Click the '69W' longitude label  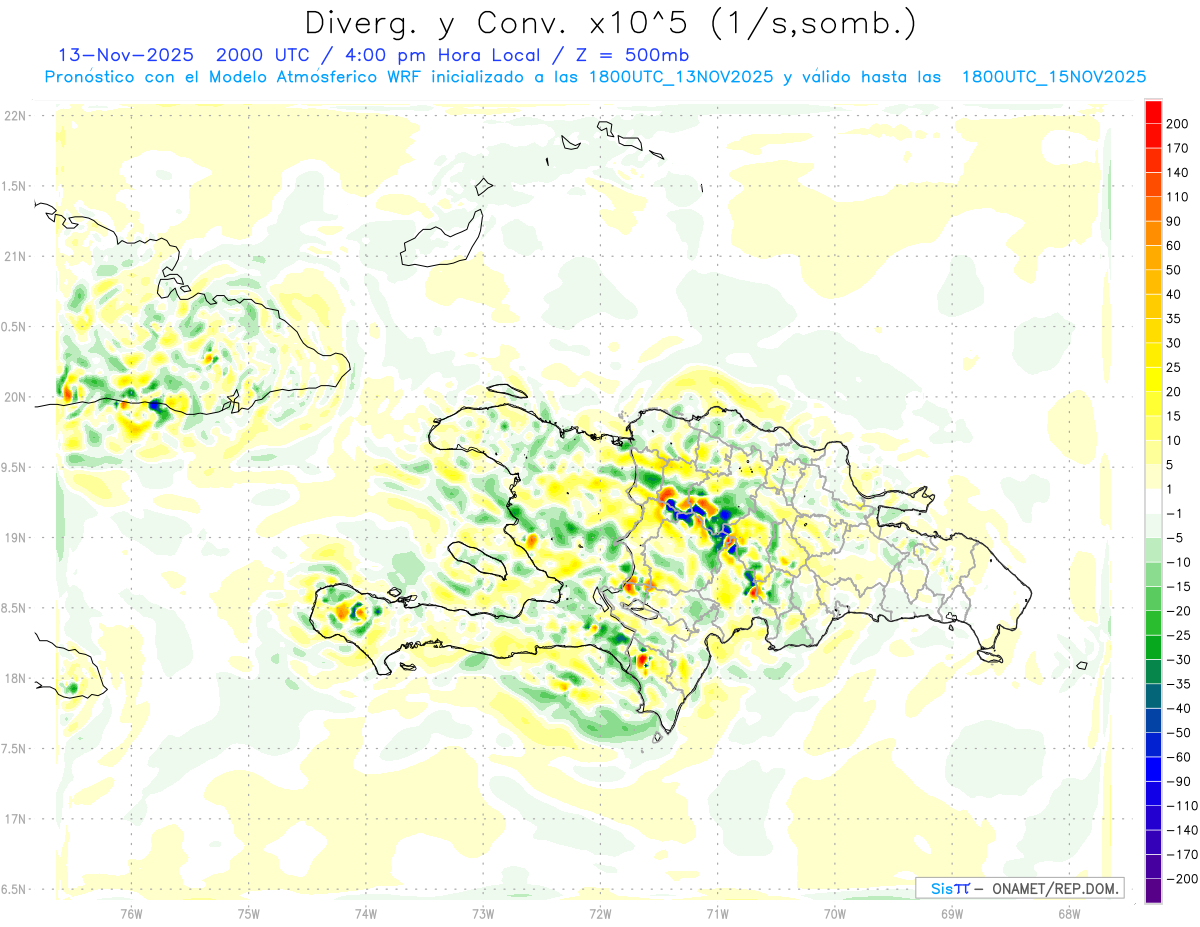pos(952,913)
